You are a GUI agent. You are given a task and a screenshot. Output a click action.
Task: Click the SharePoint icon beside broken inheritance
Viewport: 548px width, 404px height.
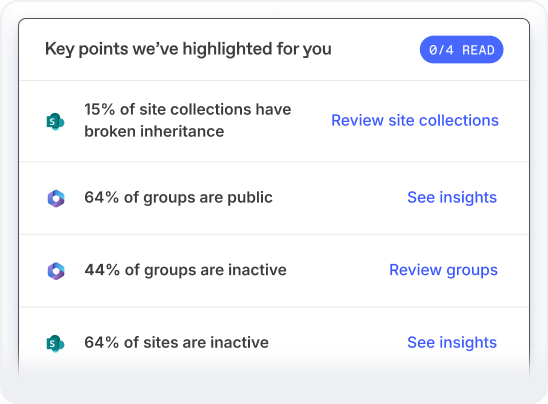coord(55,121)
